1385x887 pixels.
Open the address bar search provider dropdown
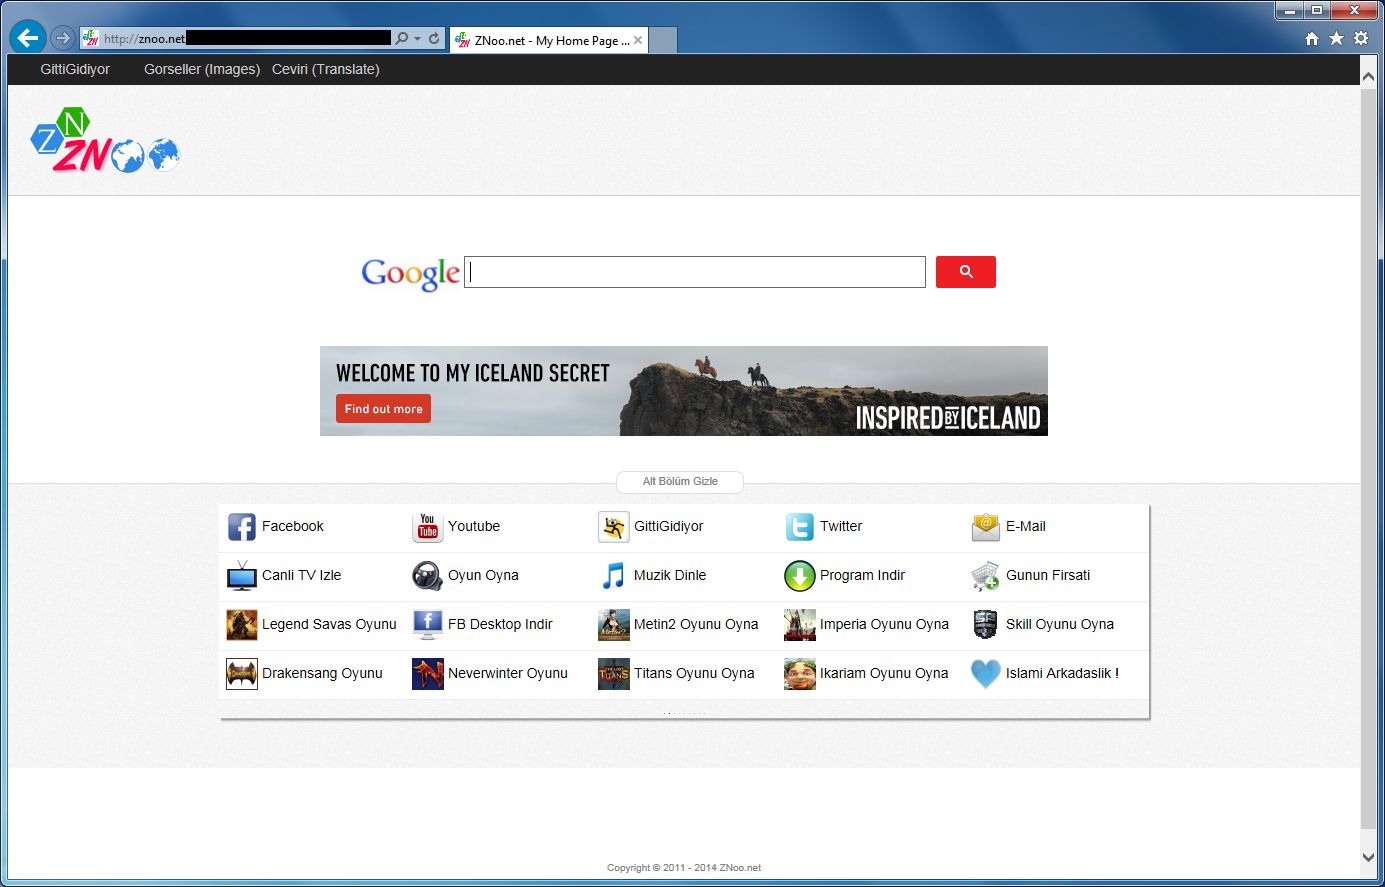(417, 37)
